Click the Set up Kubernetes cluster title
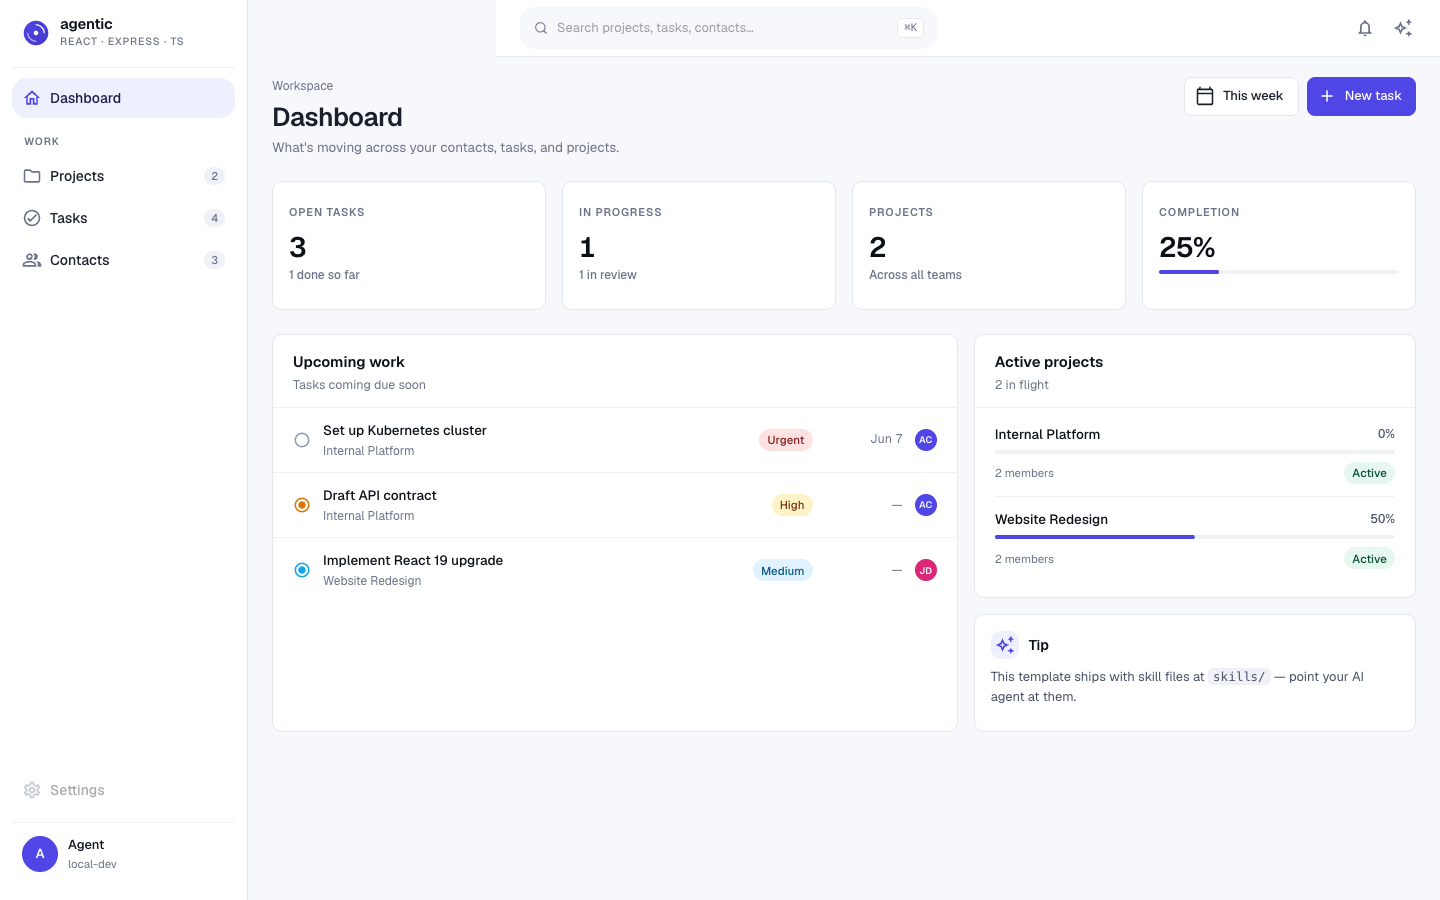 coord(405,430)
